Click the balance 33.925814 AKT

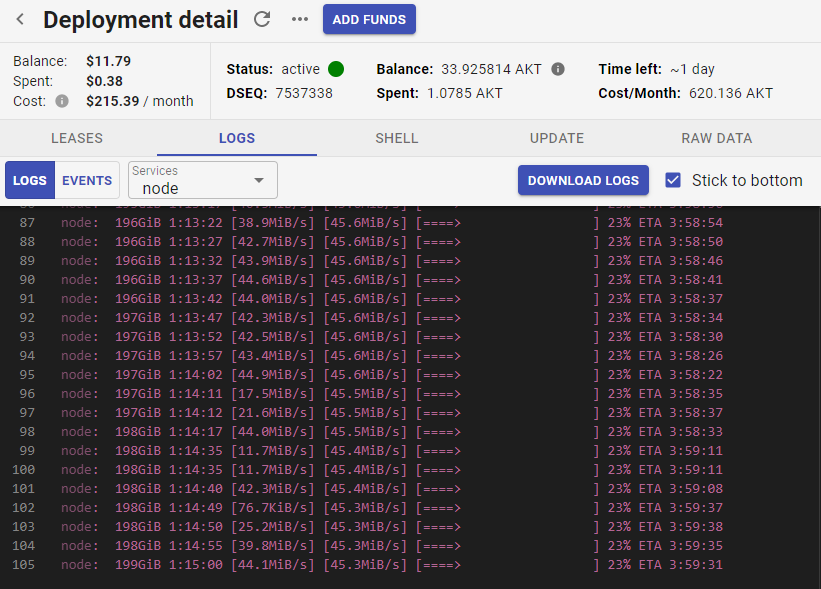(x=491, y=69)
